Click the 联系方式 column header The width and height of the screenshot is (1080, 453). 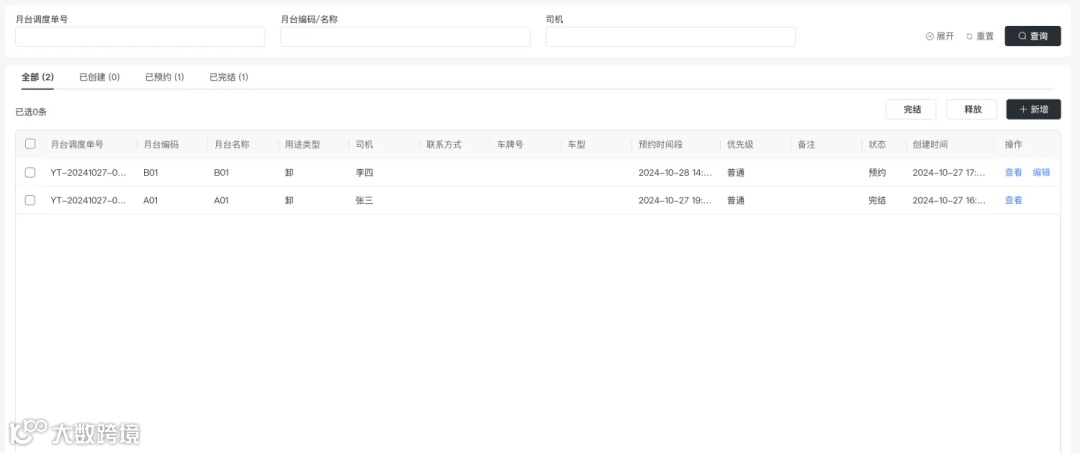point(444,145)
